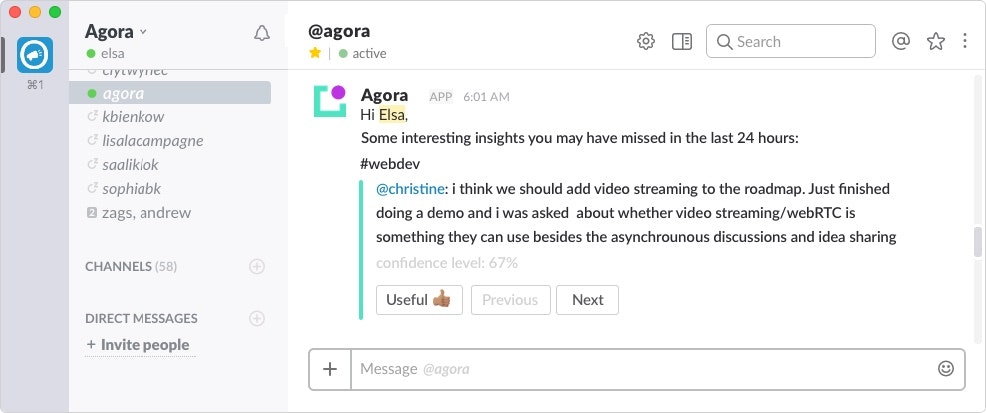Click the #webdev channel text
The width and height of the screenshot is (986, 413).
tap(390, 164)
